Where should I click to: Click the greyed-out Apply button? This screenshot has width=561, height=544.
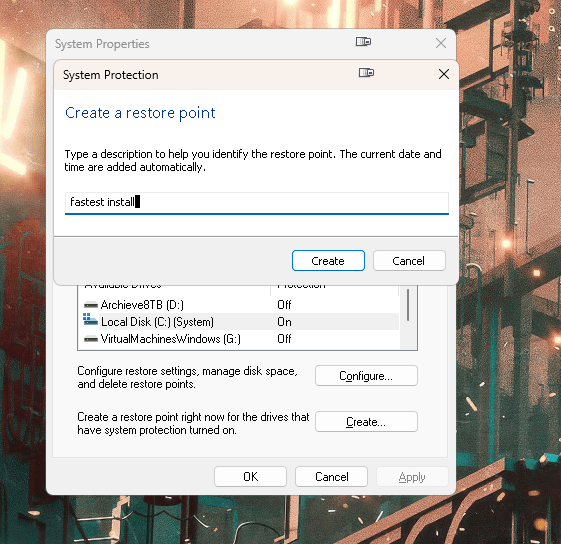click(412, 477)
